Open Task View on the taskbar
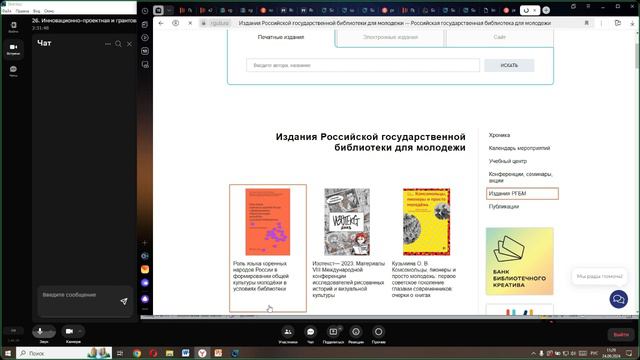The height and width of the screenshot is (360, 640). [120, 353]
